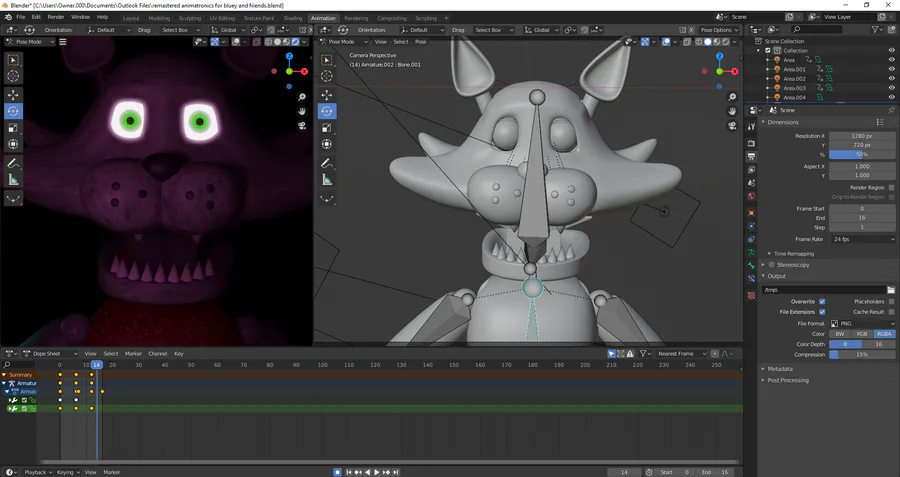Open the Tool properties tab

[x=751, y=126]
